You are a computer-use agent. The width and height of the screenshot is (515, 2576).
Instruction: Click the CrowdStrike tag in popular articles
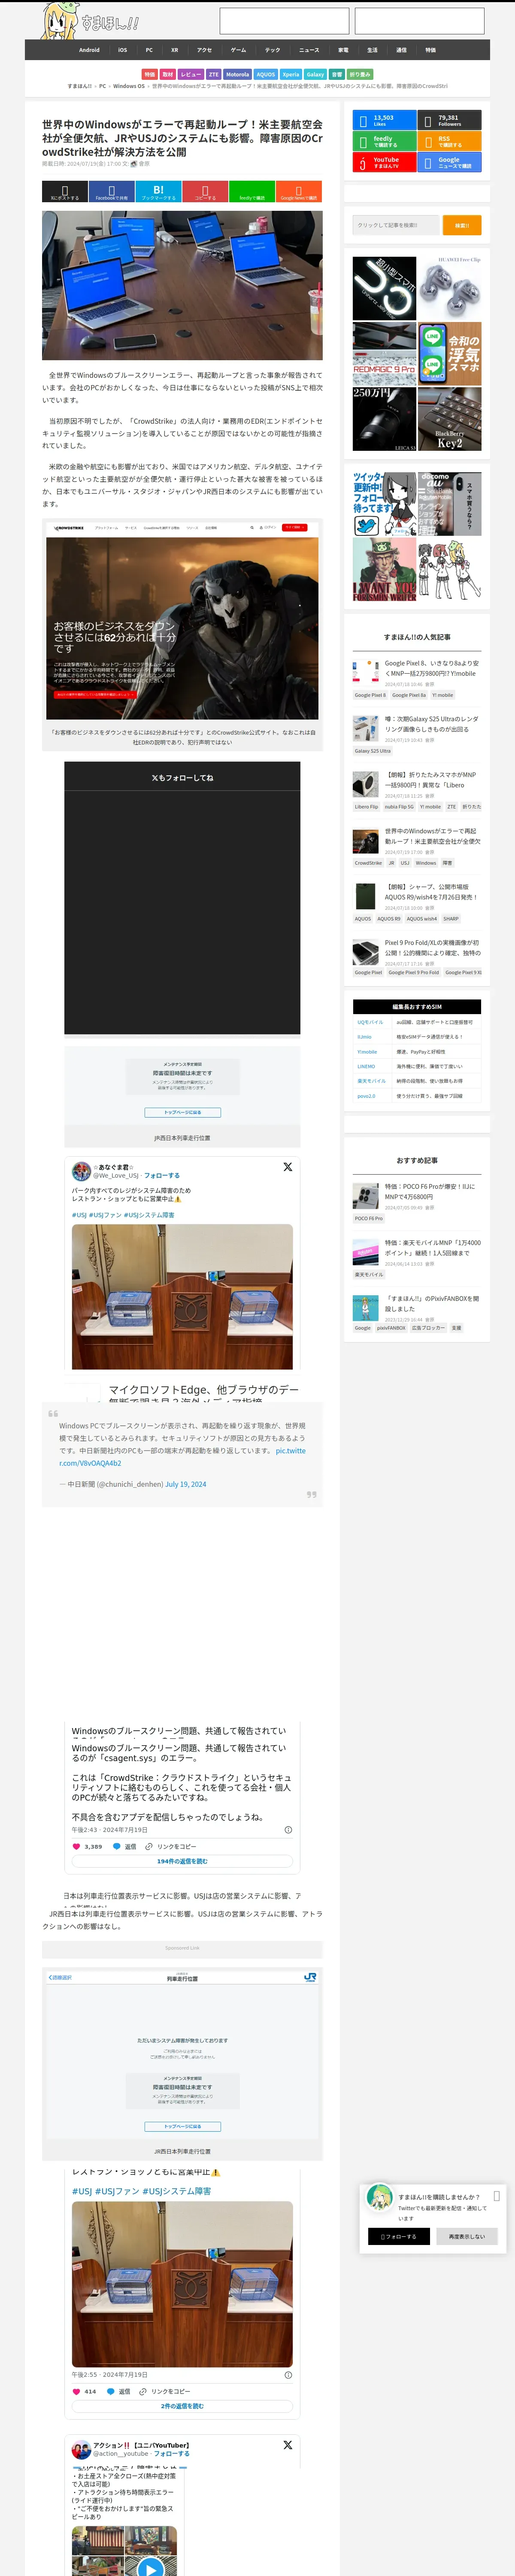click(x=368, y=862)
